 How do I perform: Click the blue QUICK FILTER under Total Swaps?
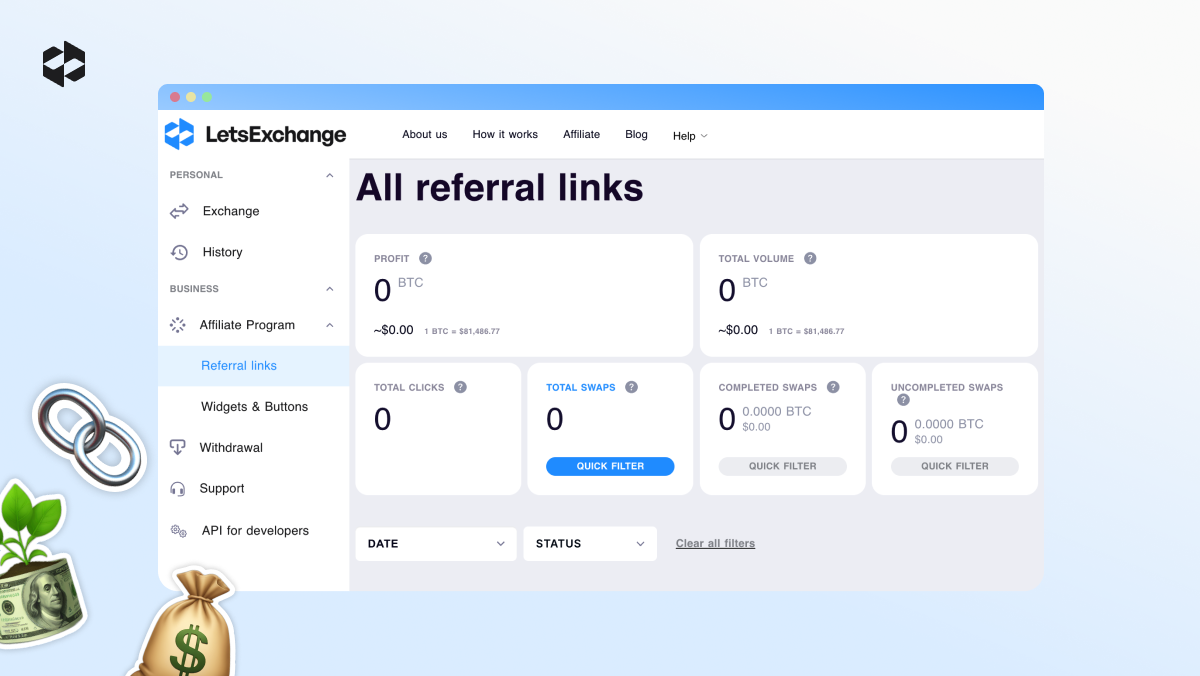click(x=610, y=466)
